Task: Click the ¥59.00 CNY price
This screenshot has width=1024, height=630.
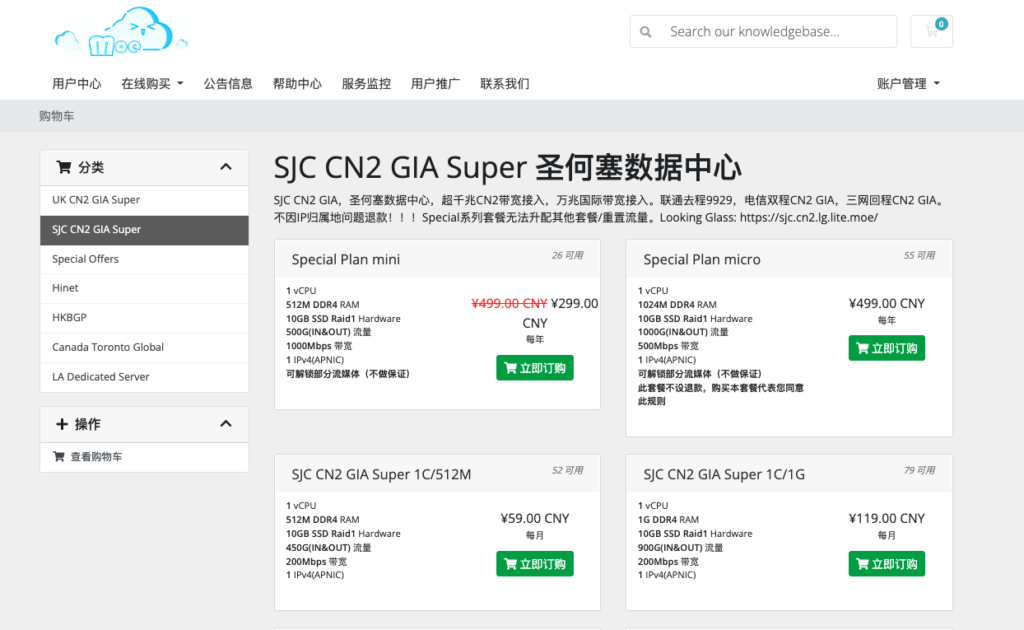Action: pos(535,518)
